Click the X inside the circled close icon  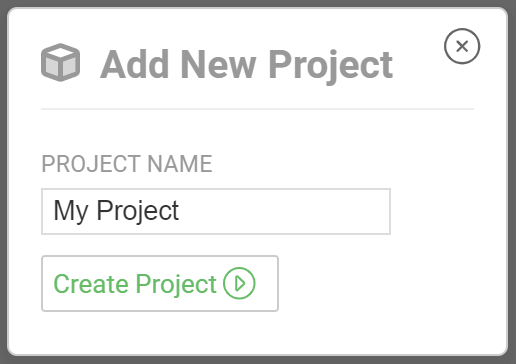[462, 46]
